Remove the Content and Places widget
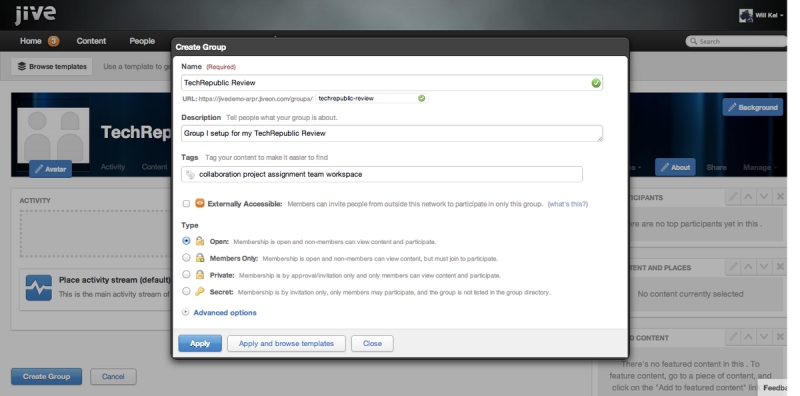 tap(780, 267)
